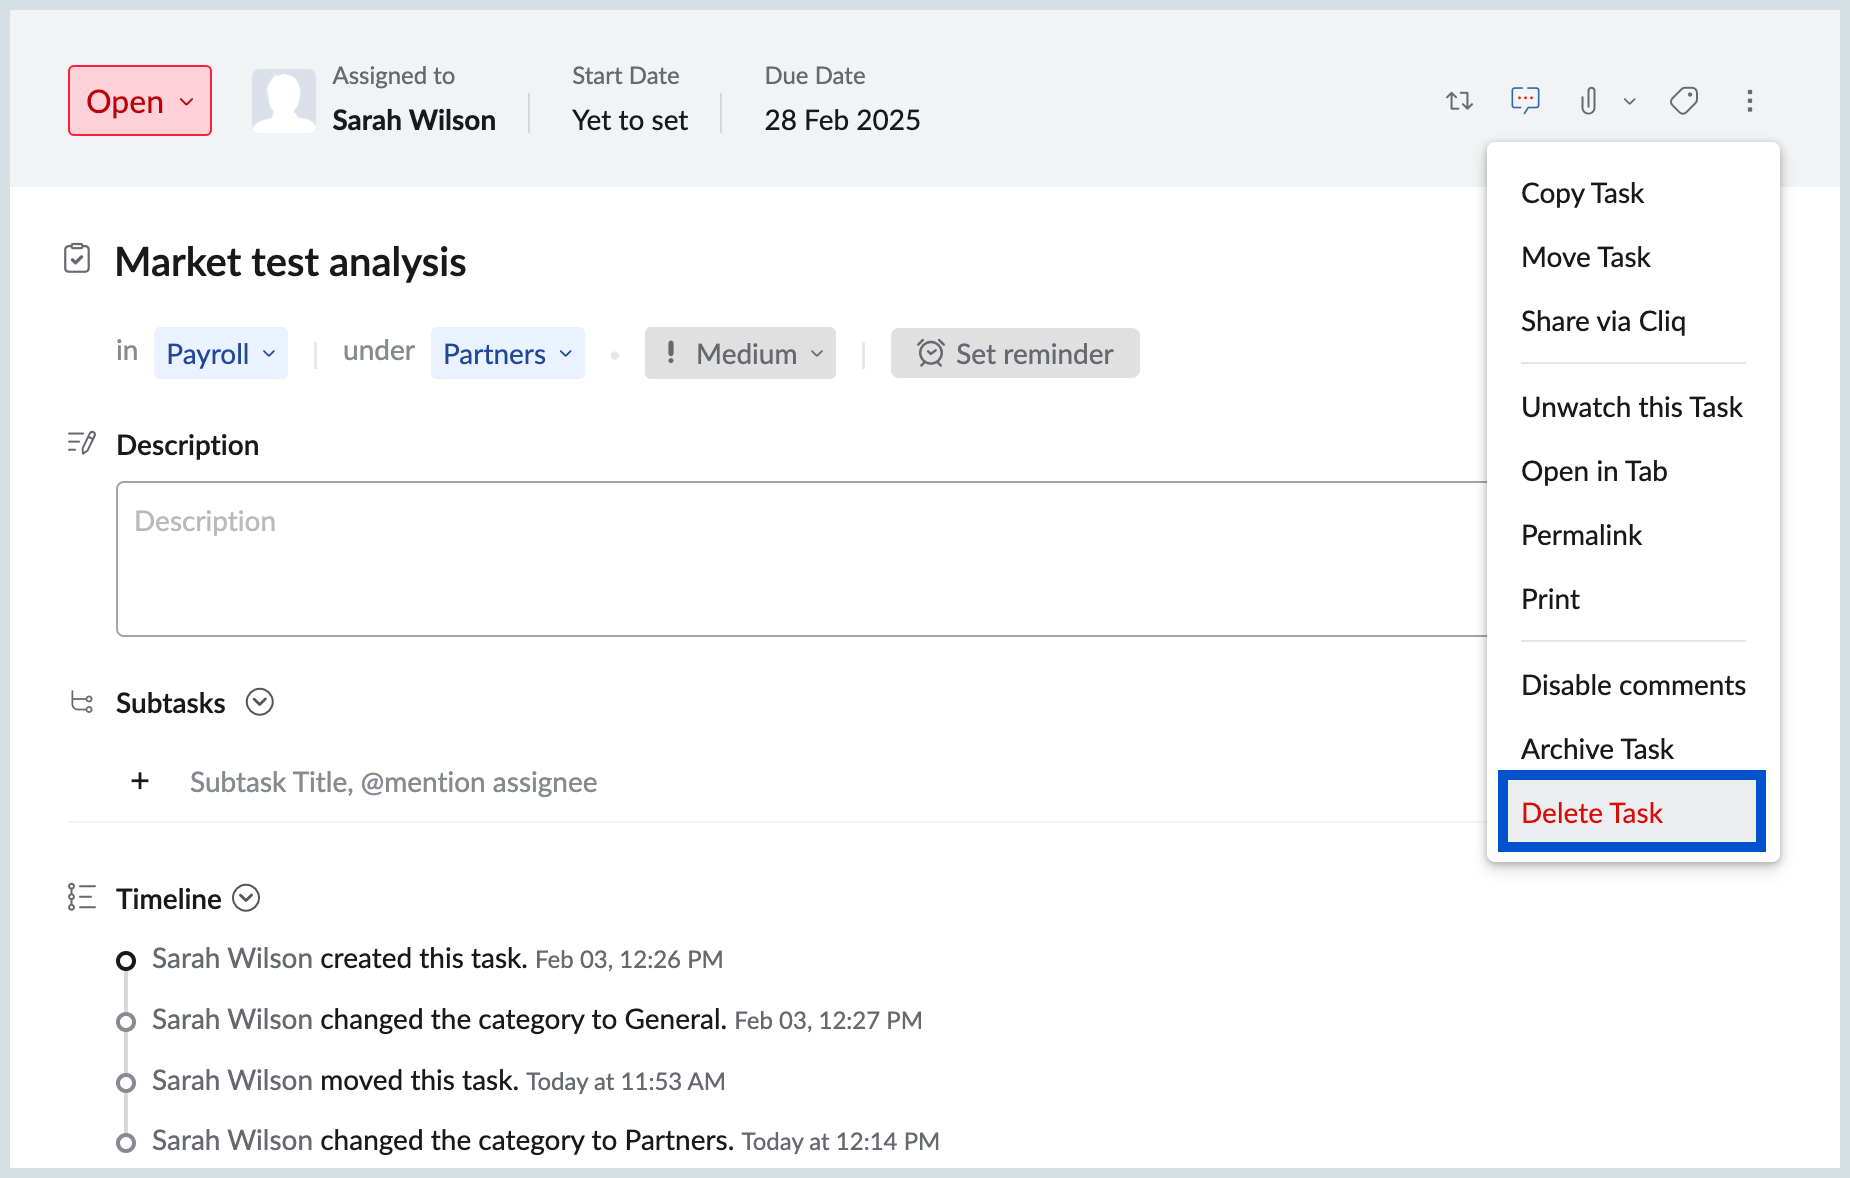Collapse the Subtasks section

tap(260, 703)
